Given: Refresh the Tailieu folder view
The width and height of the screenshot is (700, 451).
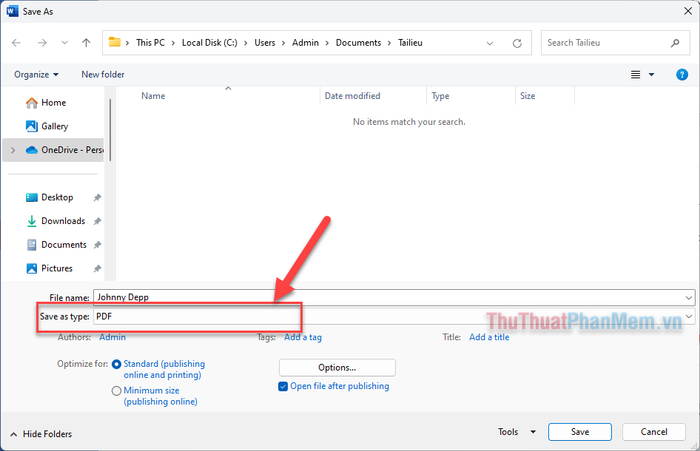Looking at the screenshot, I should coord(517,43).
